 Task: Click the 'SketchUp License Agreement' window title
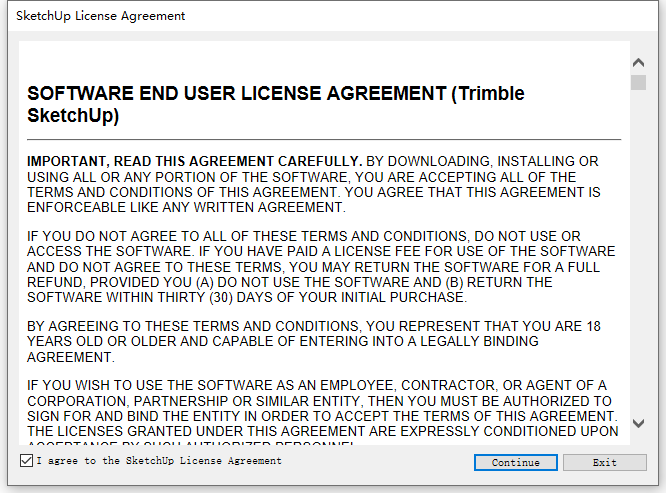pyautogui.click(x=101, y=16)
